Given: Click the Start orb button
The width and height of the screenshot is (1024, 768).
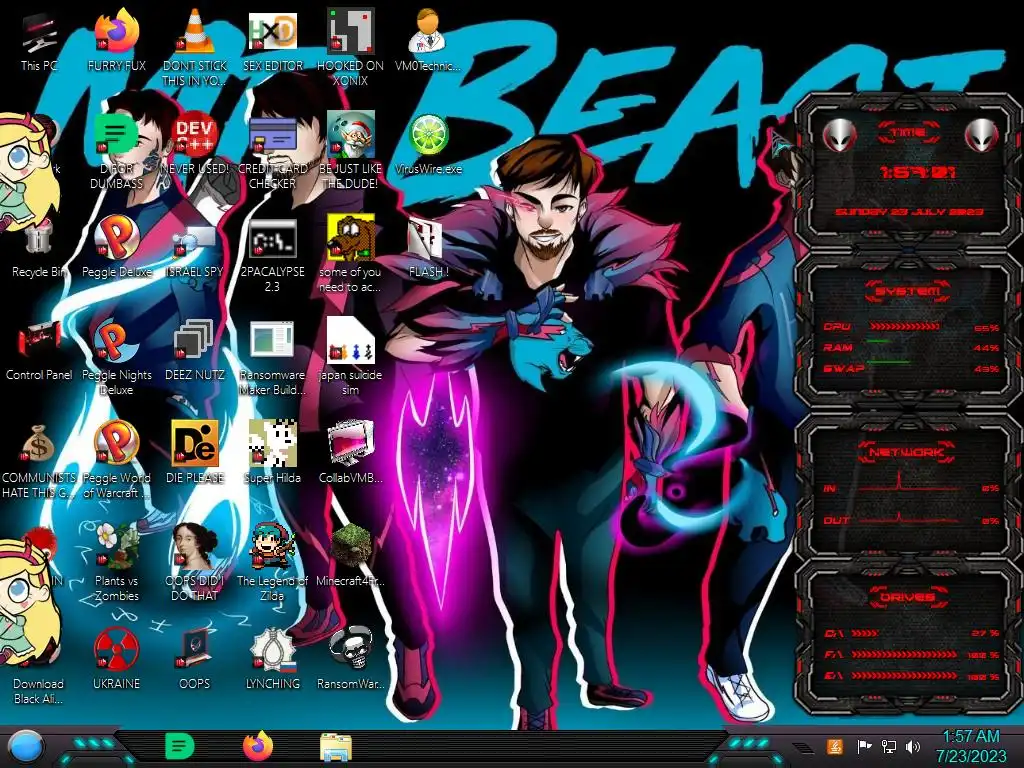Looking at the screenshot, I should [x=26, y=747].
